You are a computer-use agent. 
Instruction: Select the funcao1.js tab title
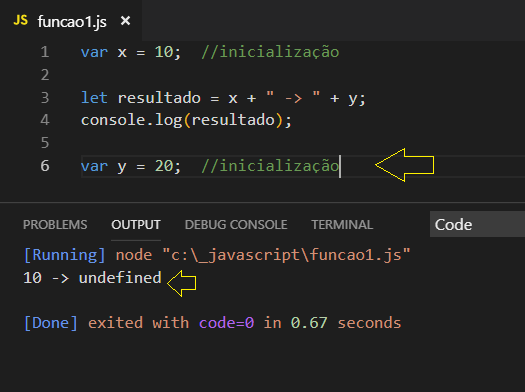72,22
